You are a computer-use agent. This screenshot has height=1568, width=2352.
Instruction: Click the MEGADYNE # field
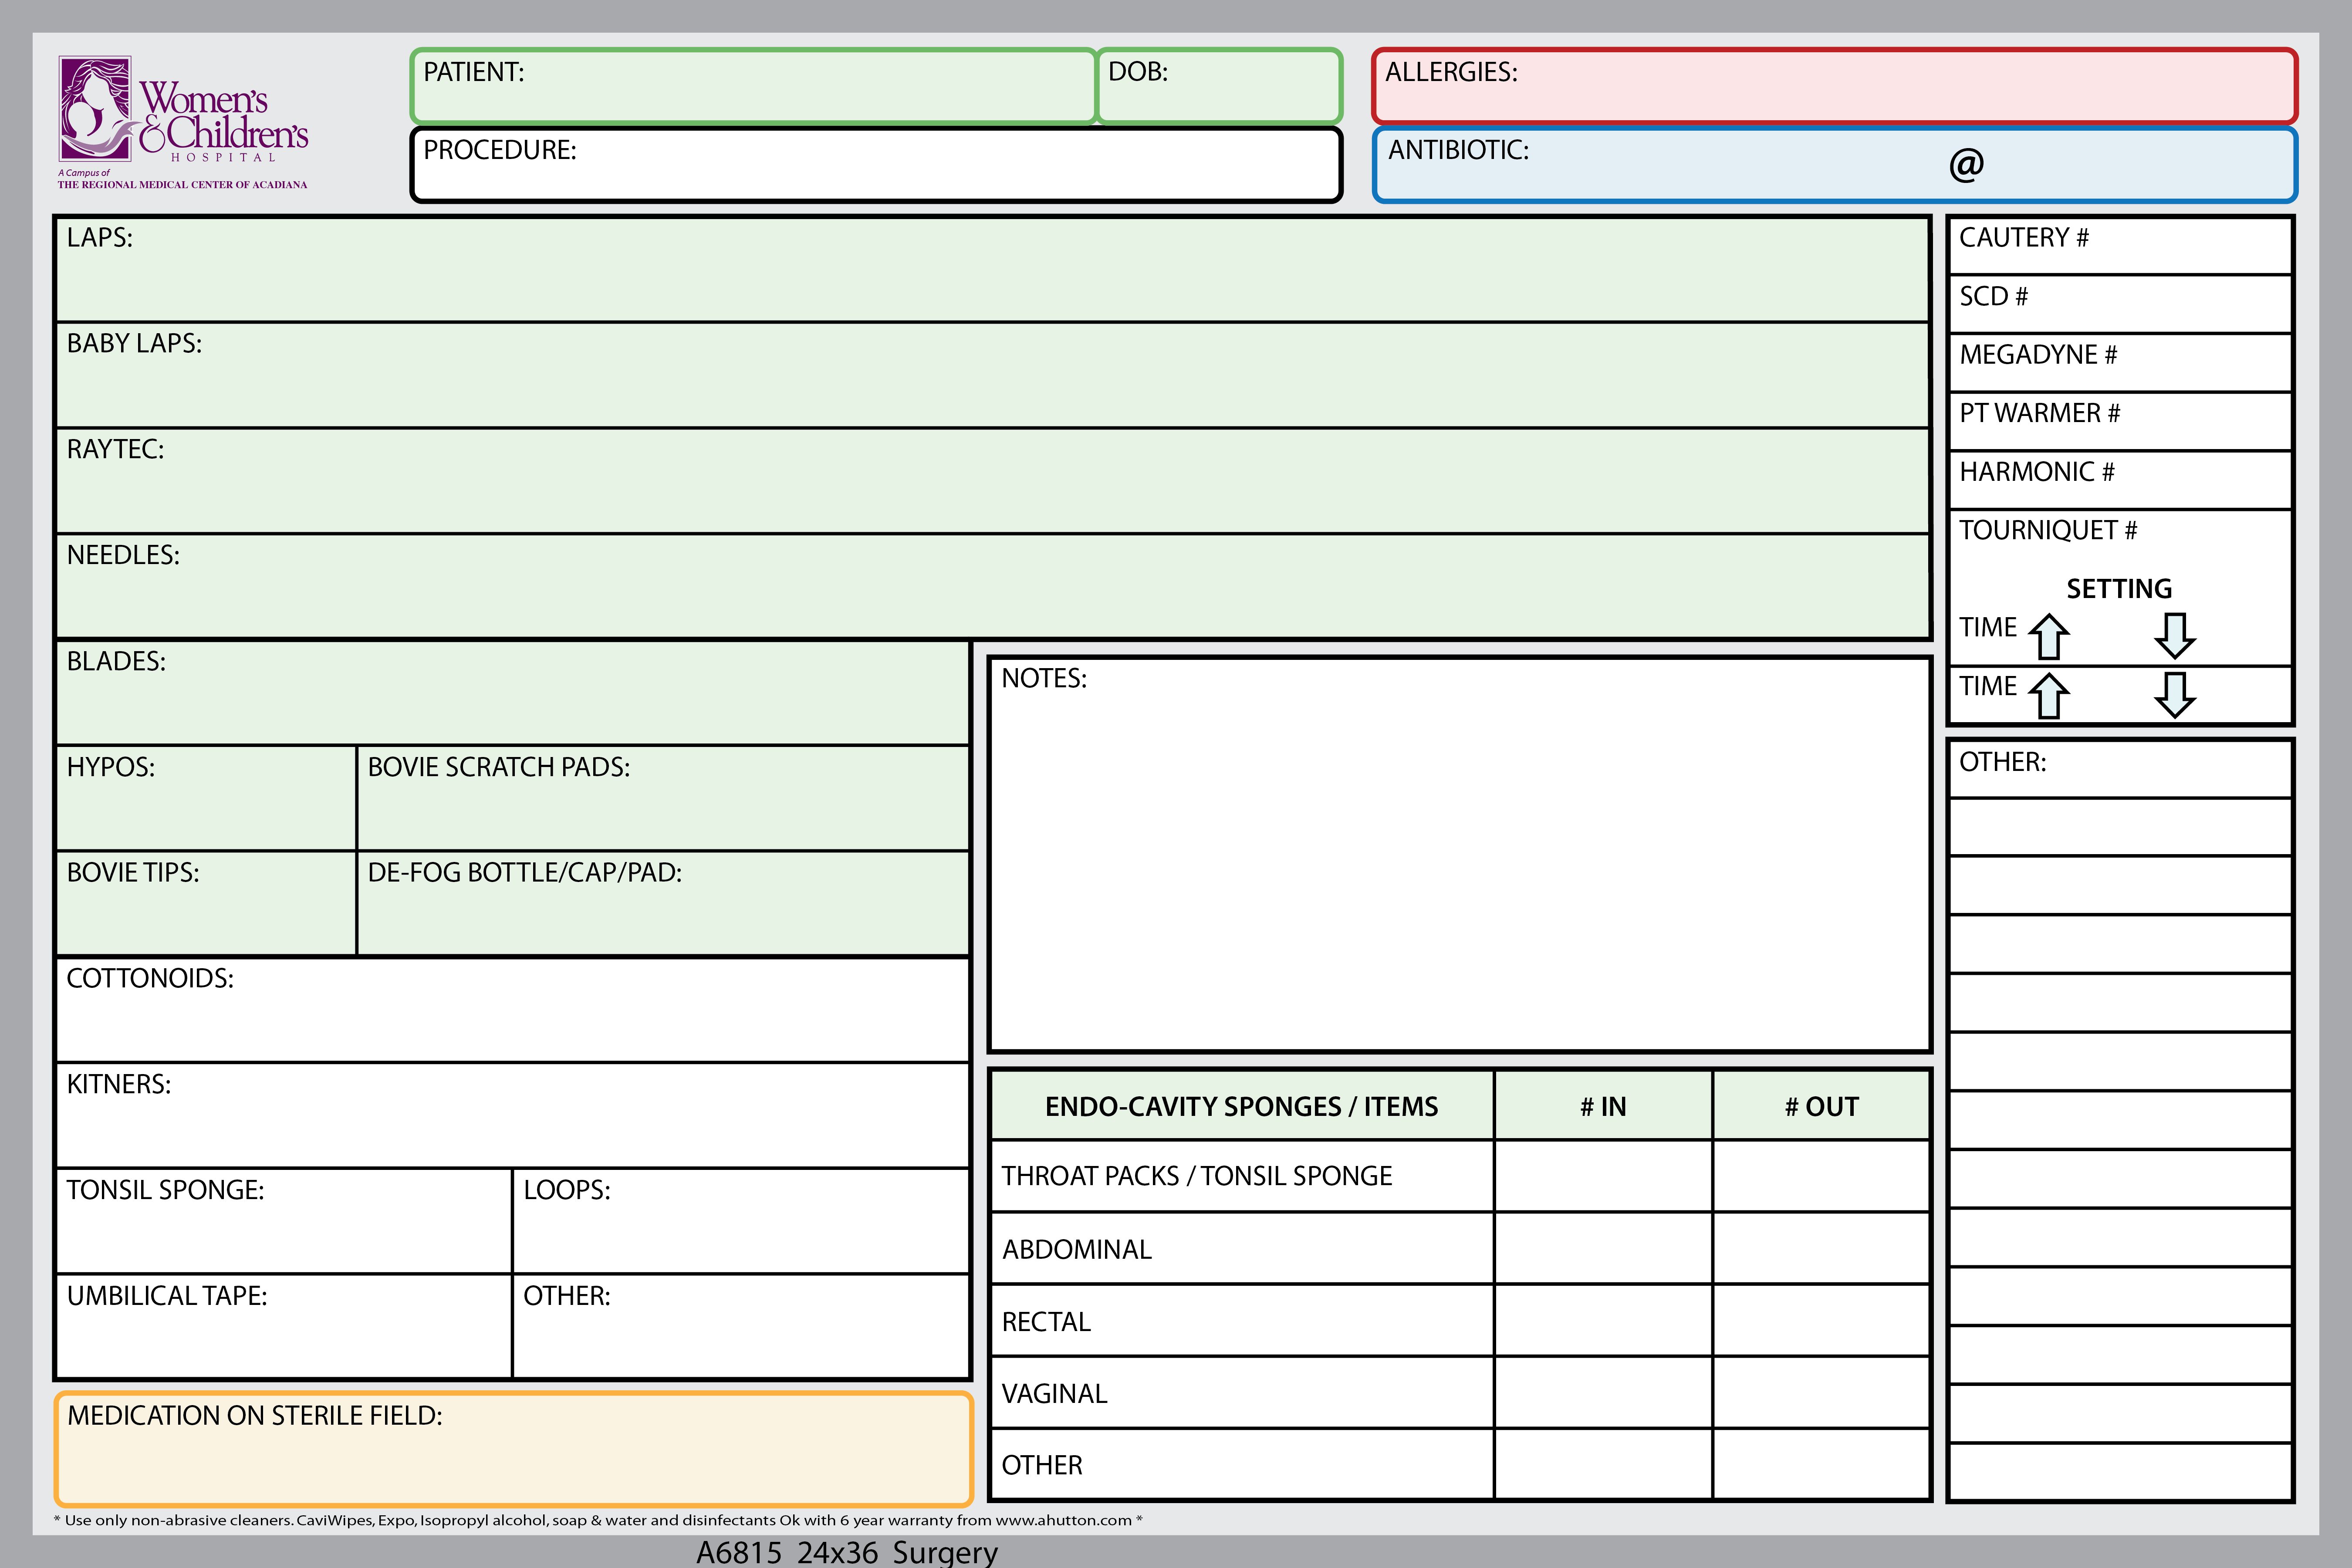[x=2120, y=363]
